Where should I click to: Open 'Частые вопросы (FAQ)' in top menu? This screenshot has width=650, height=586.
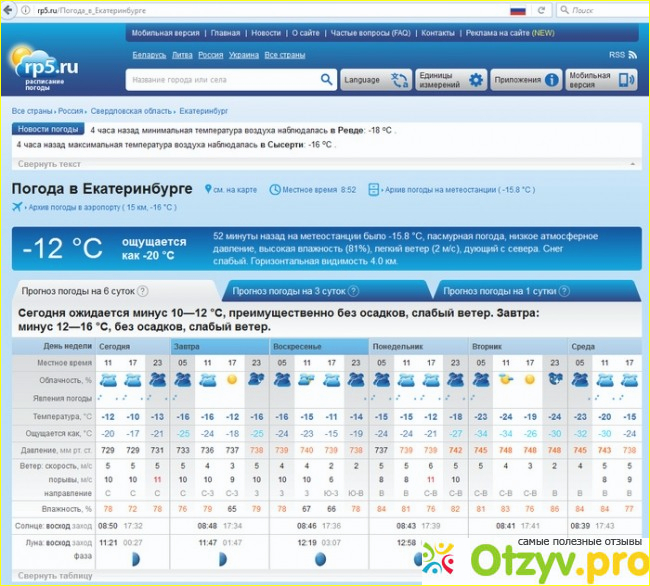tap(371, 33)
